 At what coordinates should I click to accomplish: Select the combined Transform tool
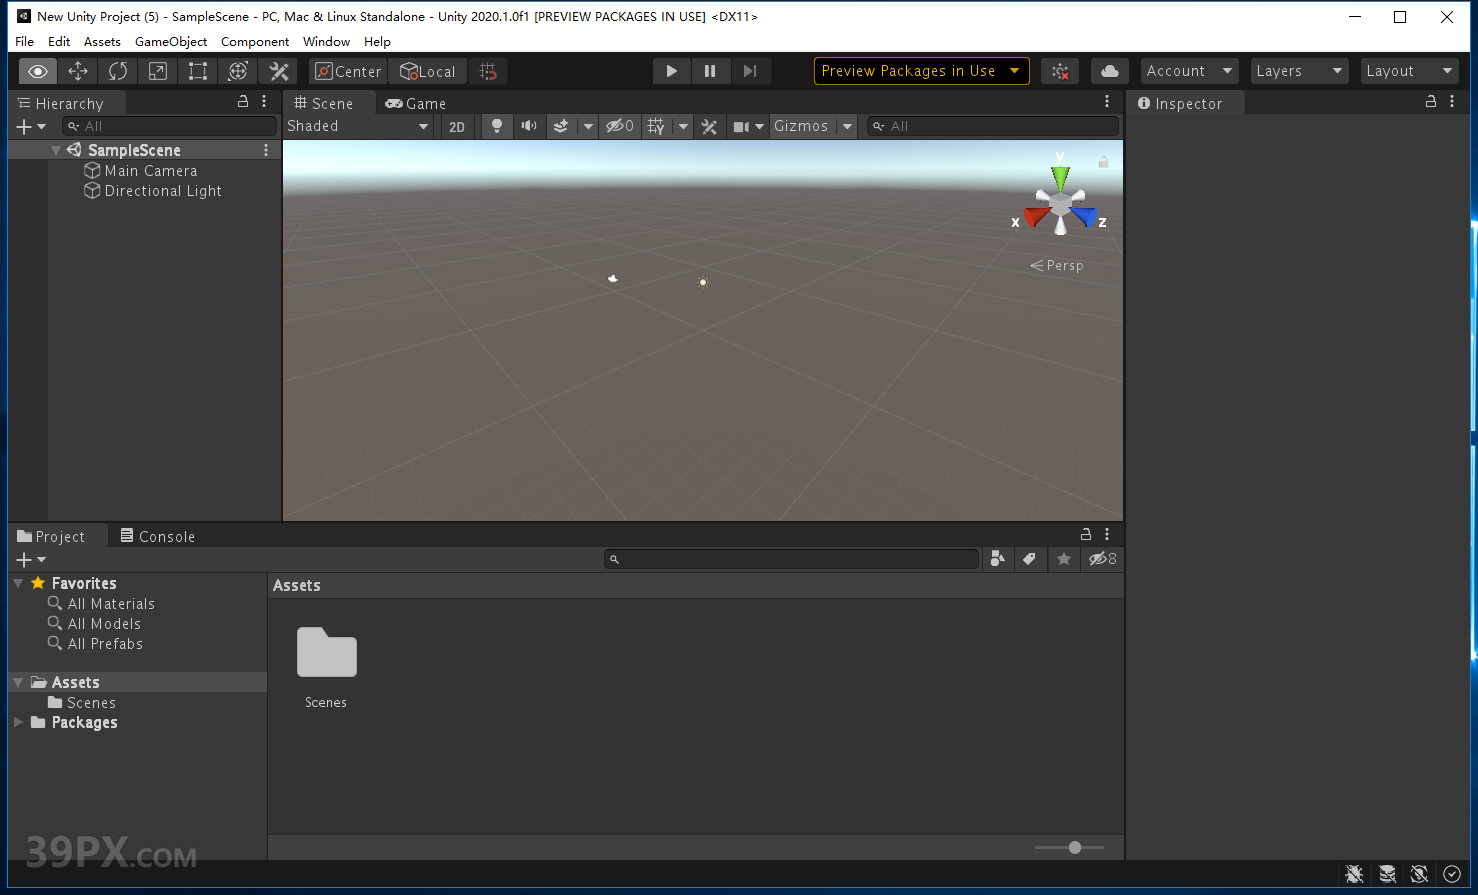[238, 71]
